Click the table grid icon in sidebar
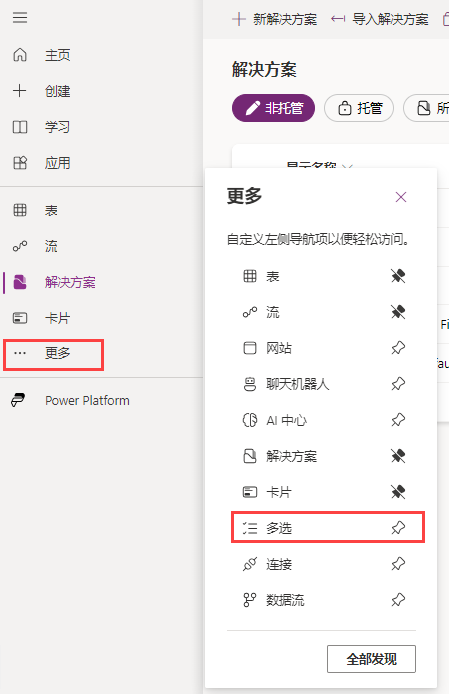This screenshot has height=694, width=449. (20, 210)
